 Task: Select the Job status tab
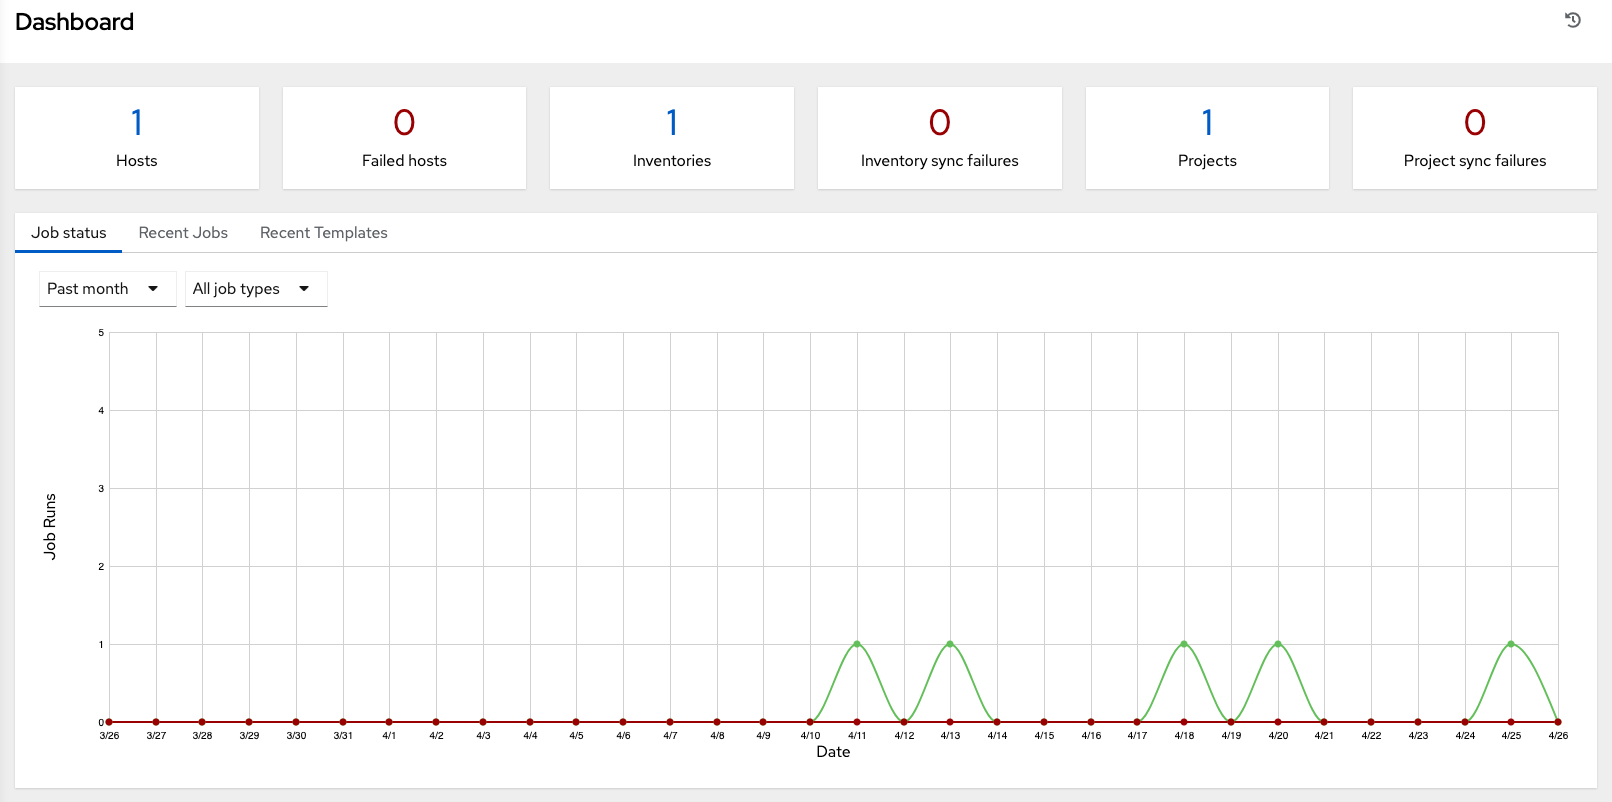[x=68, y=233]
